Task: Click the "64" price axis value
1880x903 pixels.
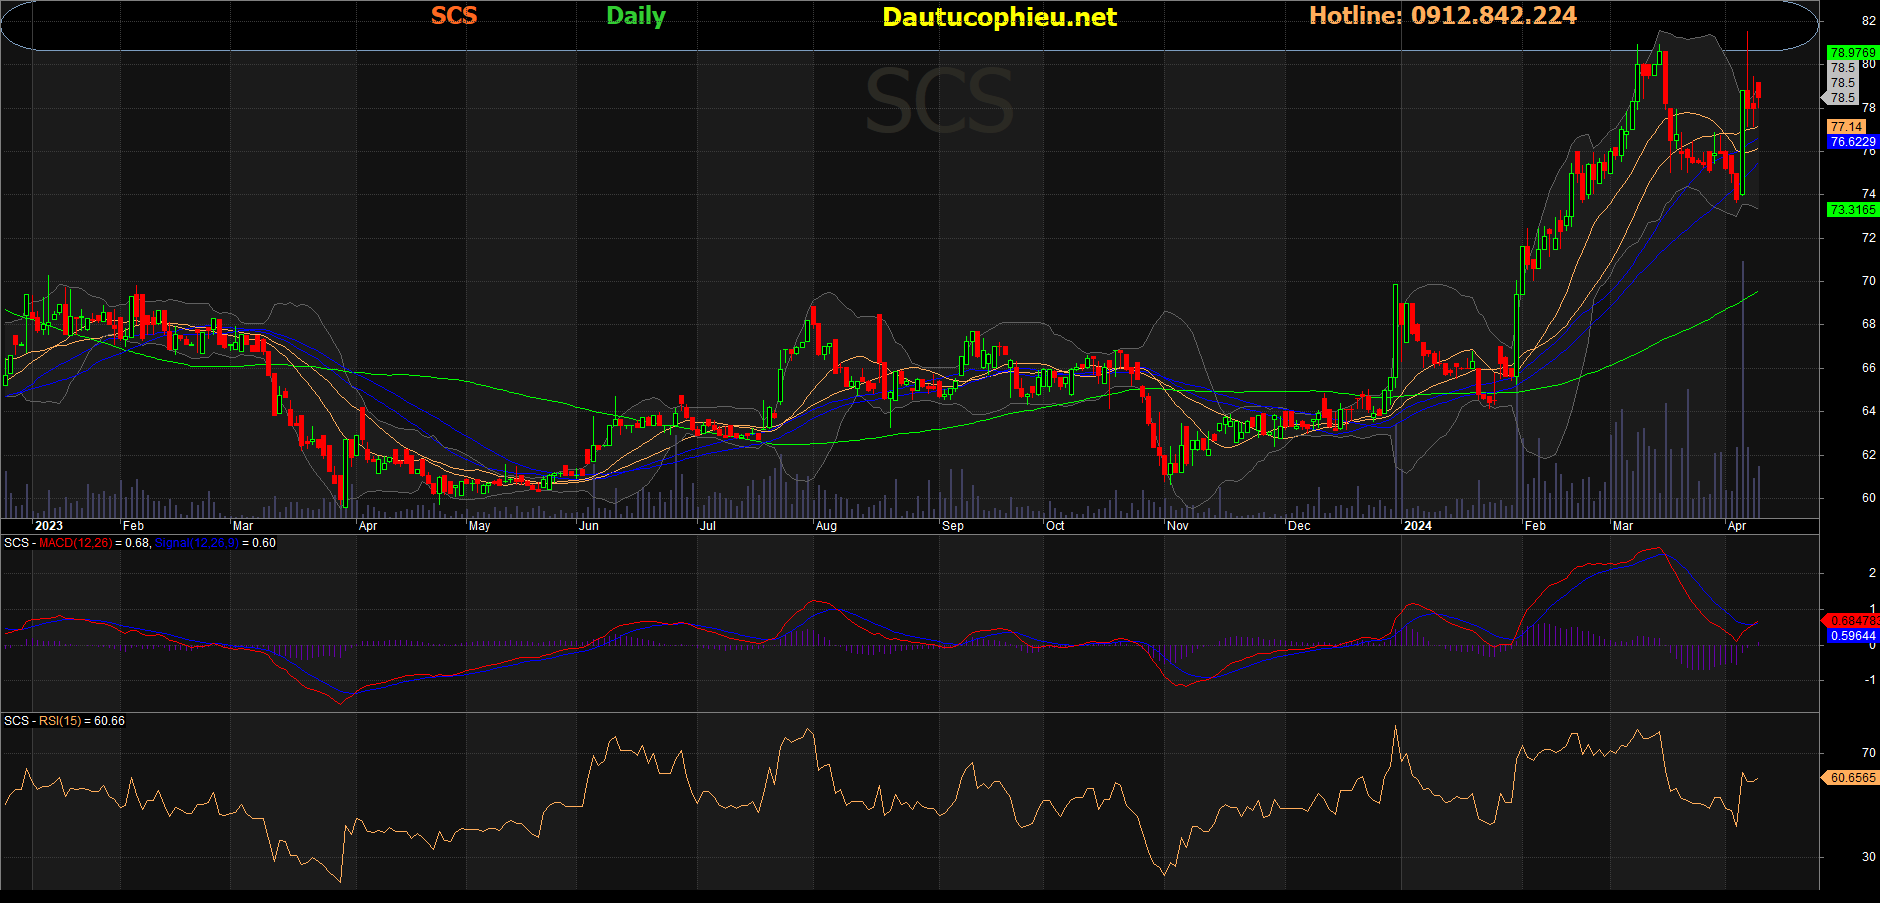Action: coord(1869,411)
